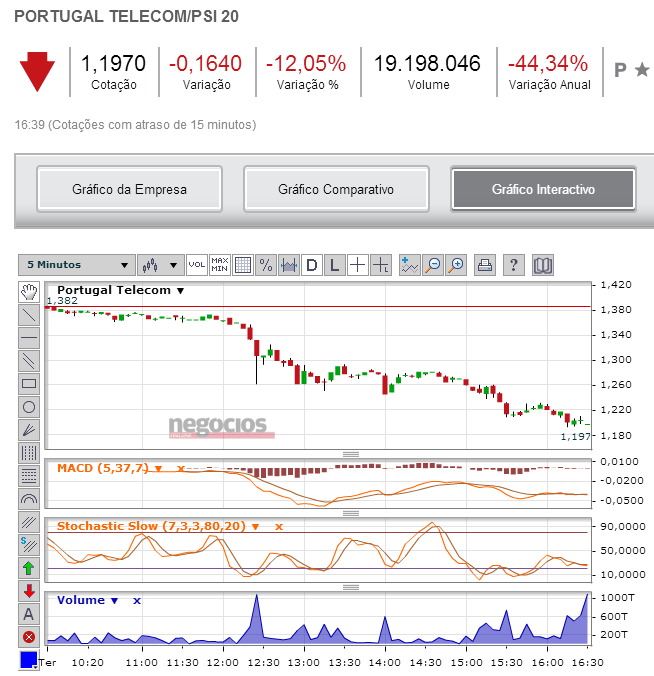Toggle the L logarithmic scale button
This screenshot has height=676, width=654.
[335, 265]
